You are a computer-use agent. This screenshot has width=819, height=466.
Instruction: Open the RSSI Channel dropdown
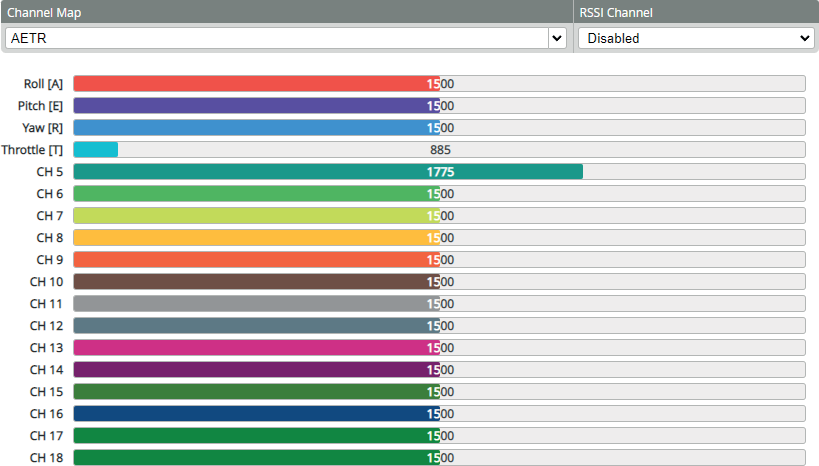[696, 38]
